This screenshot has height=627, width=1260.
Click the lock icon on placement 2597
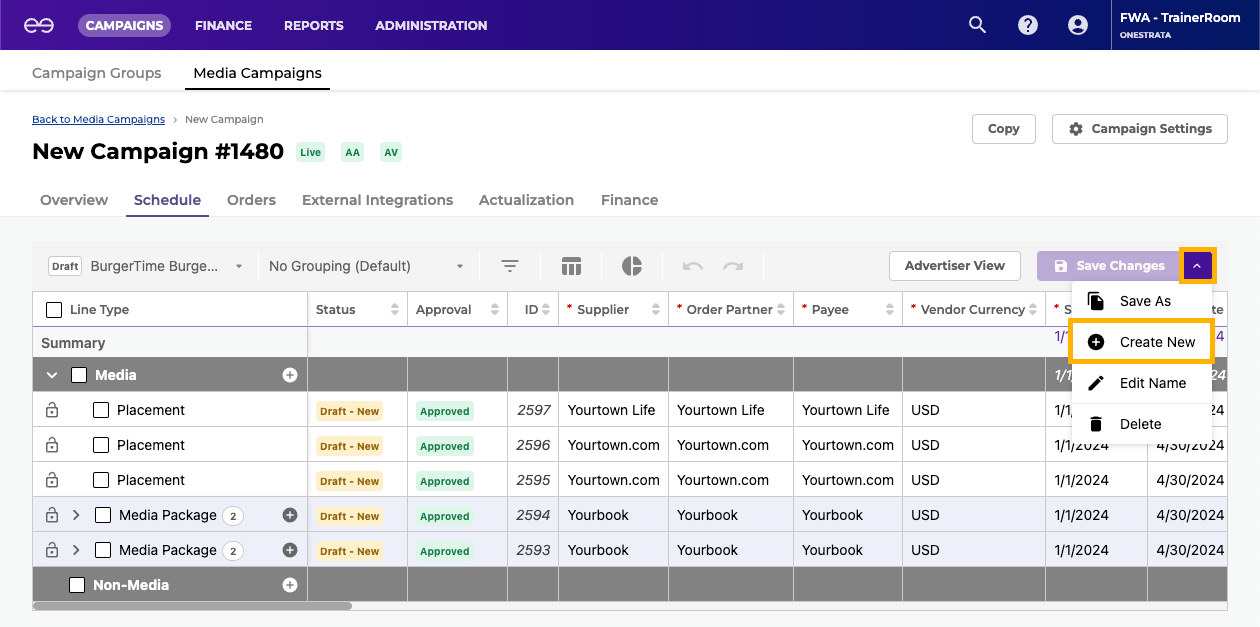pyautogui.click(x=52, y=410)
